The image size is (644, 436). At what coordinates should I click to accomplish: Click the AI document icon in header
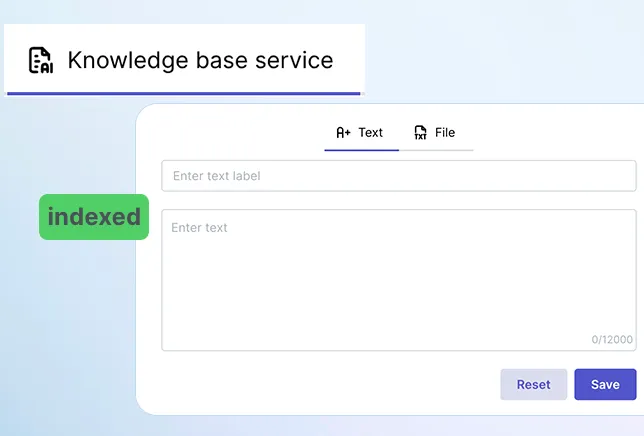point(40,60)
